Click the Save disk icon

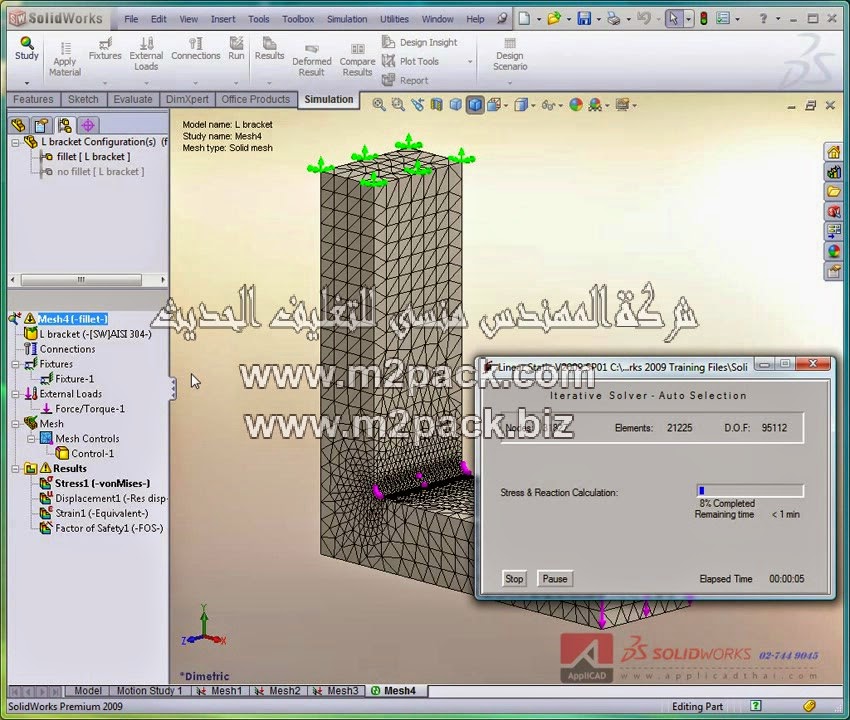pos(584,19)
